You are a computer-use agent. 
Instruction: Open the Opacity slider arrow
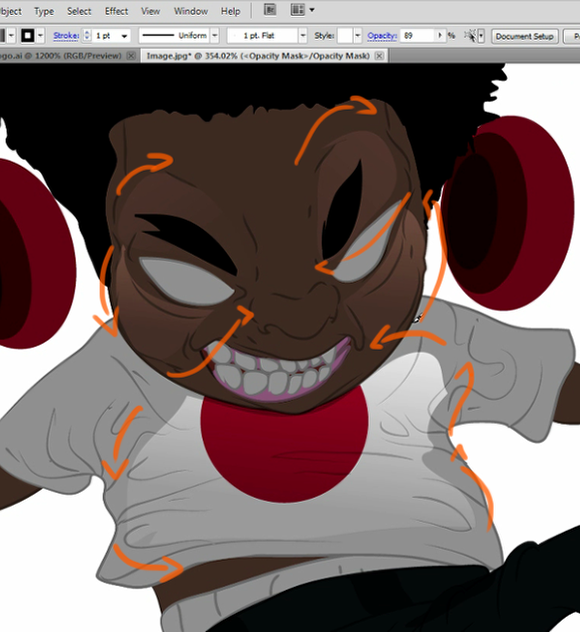pos(440,35)
